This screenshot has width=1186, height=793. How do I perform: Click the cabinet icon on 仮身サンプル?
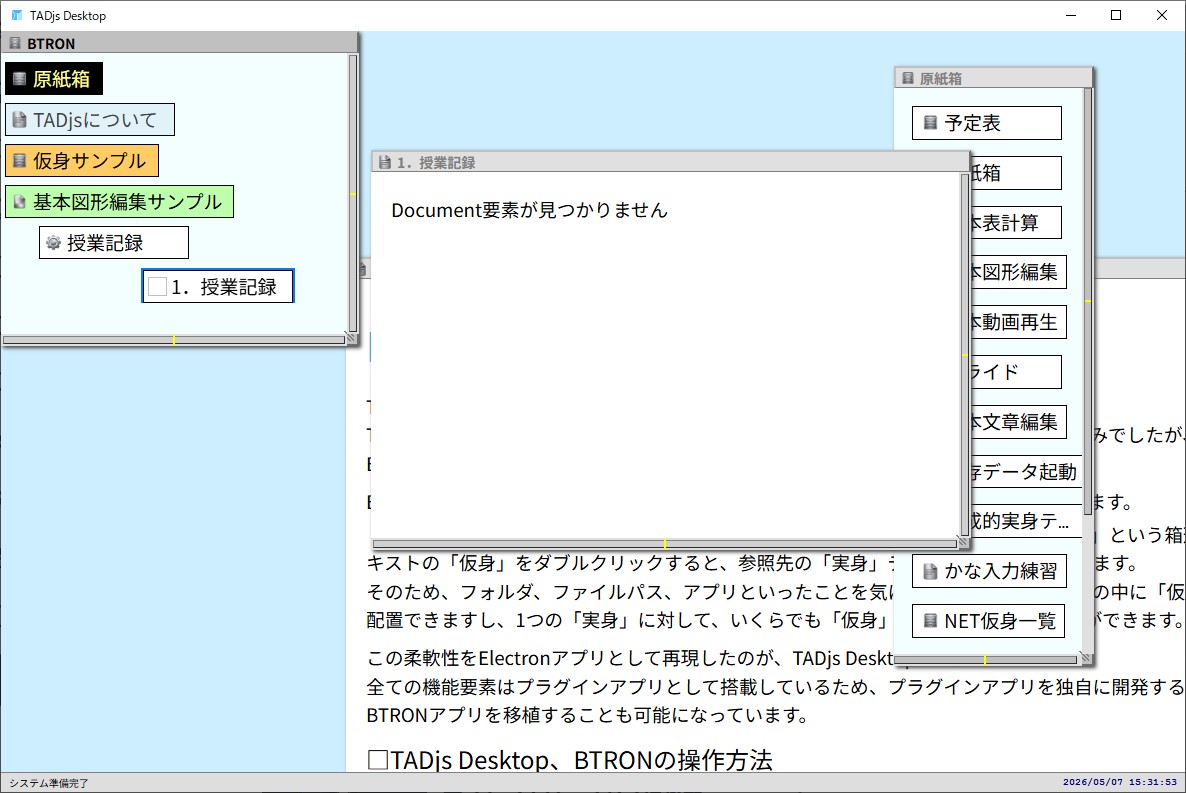[x=20, y=160]
